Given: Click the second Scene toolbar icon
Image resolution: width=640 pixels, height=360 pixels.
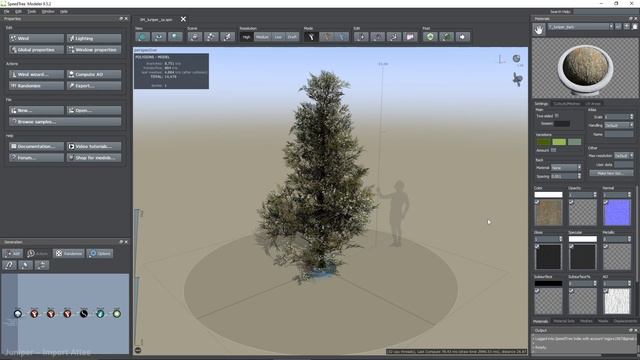Looking at the screenshot, I should [x=211, y=37].
